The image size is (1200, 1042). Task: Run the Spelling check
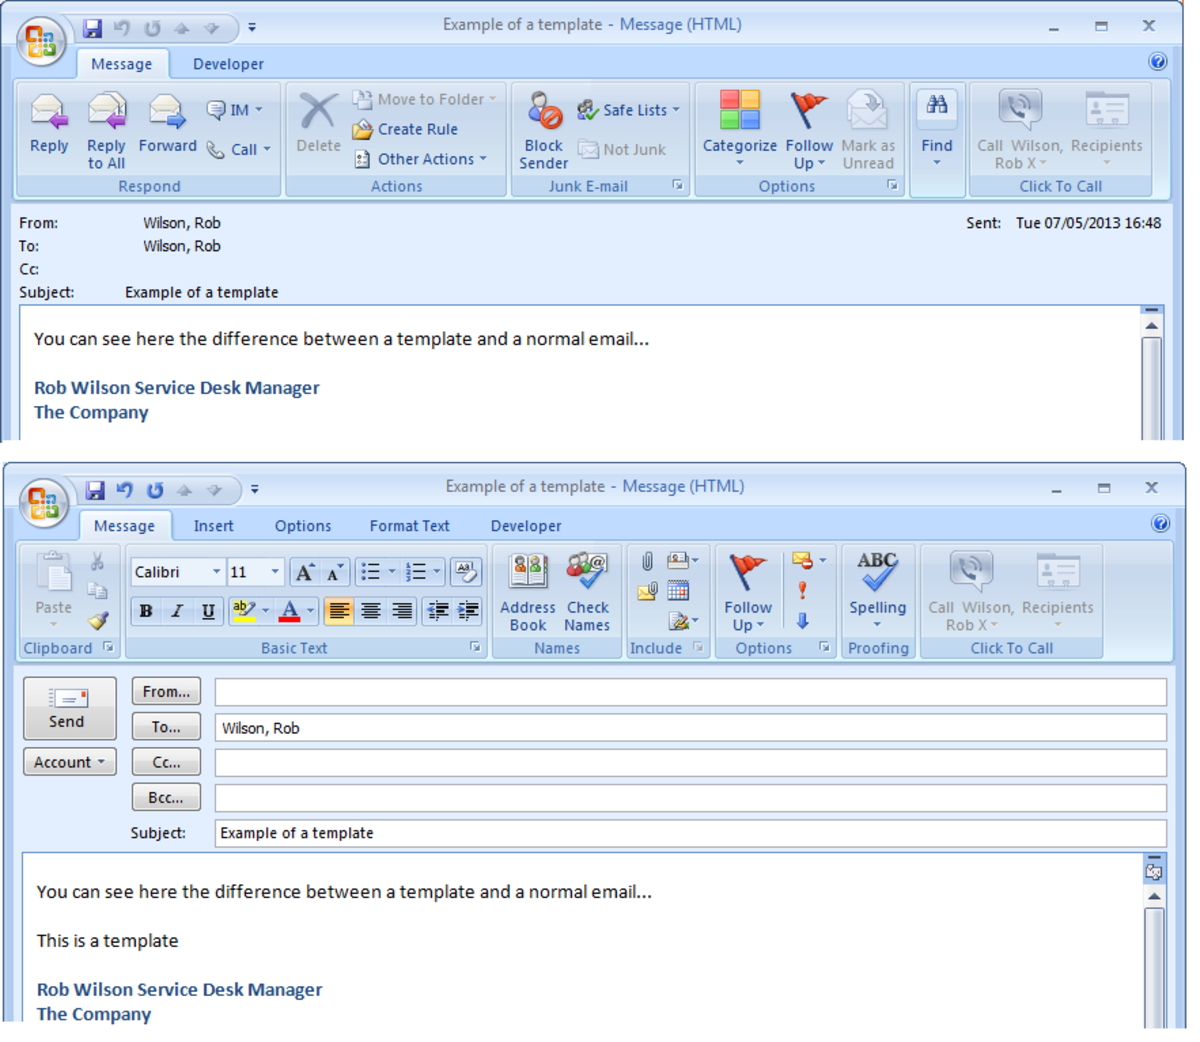pyautogui.click(x=877, y=590)
